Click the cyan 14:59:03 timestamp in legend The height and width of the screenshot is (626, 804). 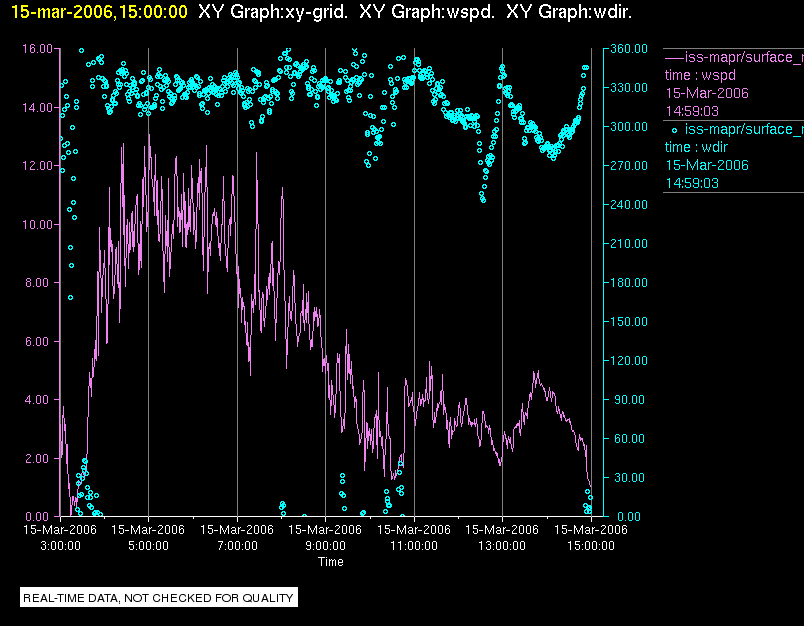pos(692,184)
